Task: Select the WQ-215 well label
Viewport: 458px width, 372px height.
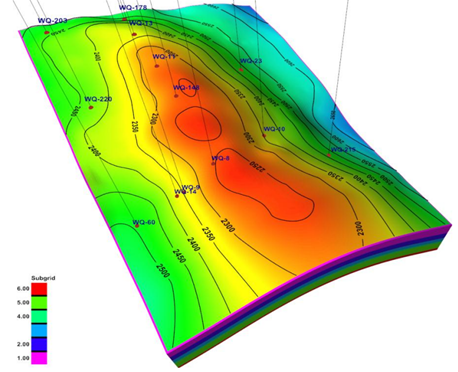Action: 343,150
